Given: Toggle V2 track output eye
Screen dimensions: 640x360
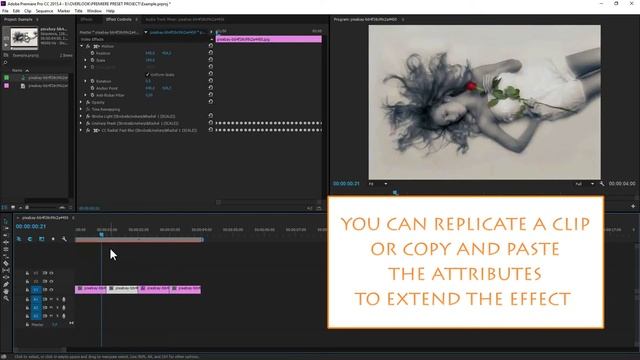Looking at the screenshot, I should pos(51,281).
